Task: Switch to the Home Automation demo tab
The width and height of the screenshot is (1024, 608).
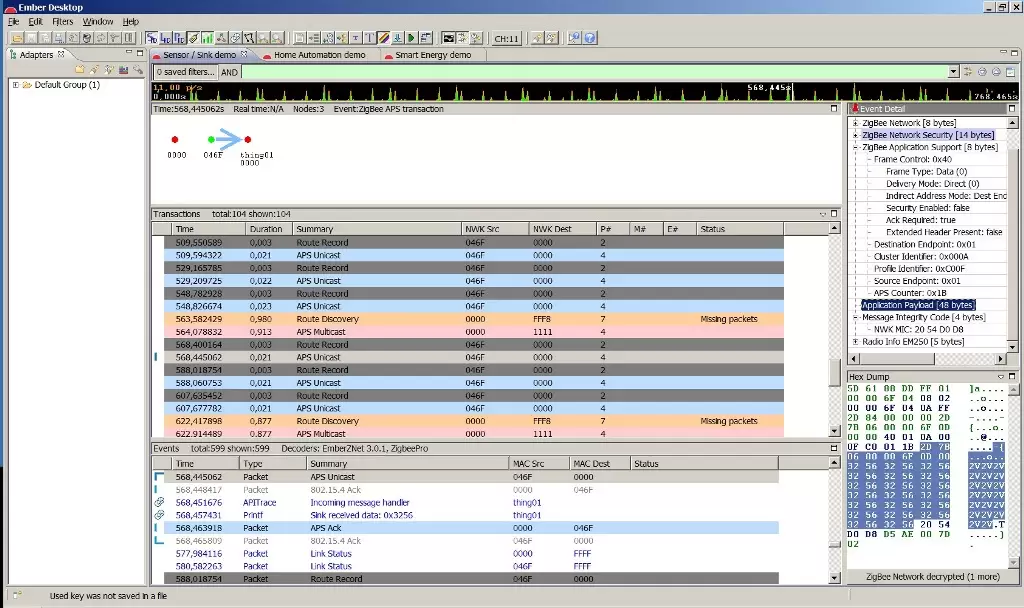Action: click(x=319, y=55)
